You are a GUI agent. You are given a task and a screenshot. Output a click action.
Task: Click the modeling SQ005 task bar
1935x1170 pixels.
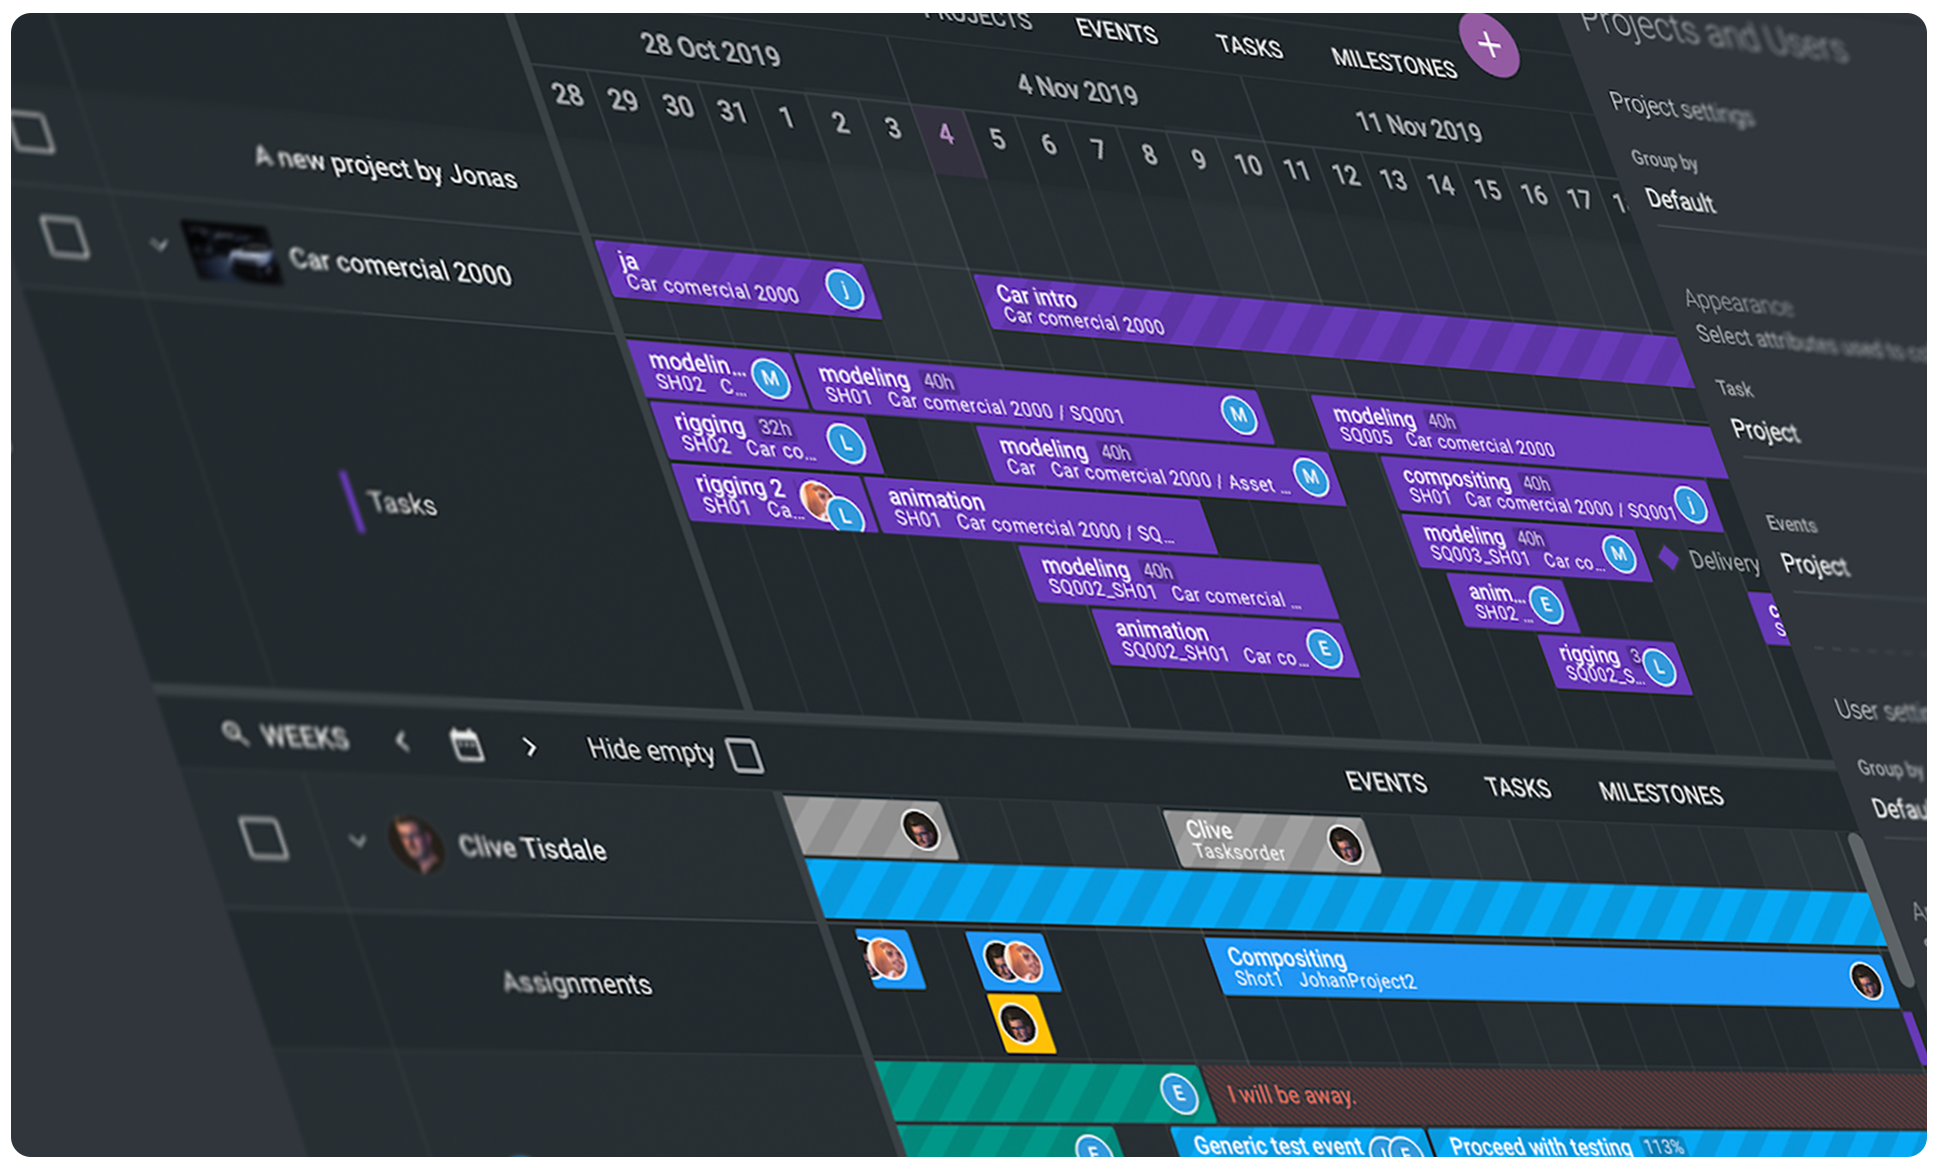point(1518,436)
